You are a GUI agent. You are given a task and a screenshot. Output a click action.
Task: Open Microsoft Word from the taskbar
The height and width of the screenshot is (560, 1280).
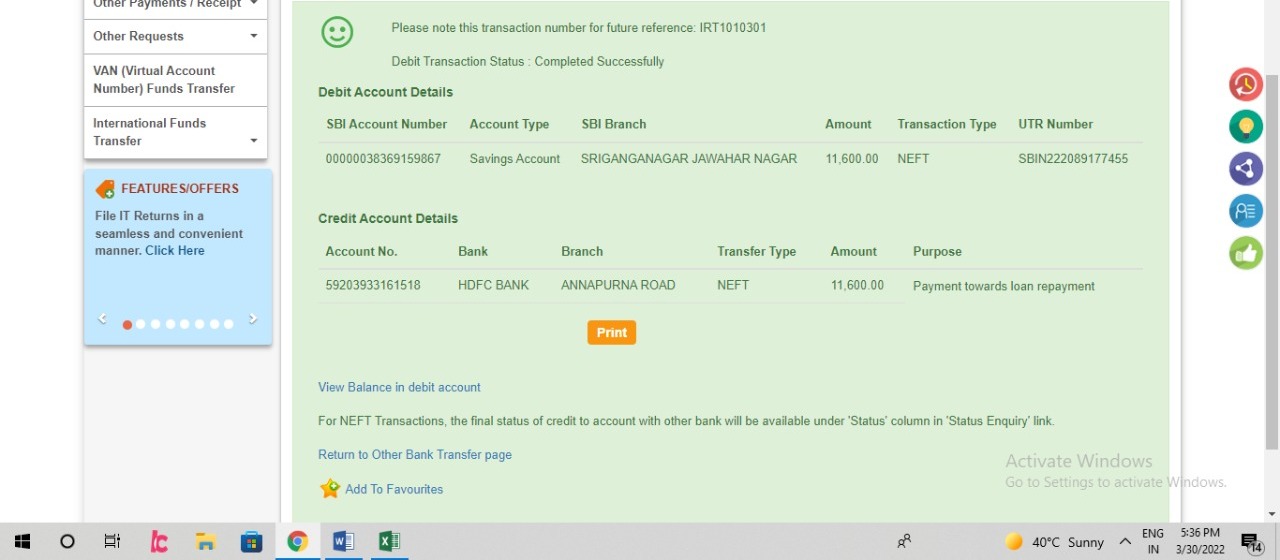(x=343, y=542)
